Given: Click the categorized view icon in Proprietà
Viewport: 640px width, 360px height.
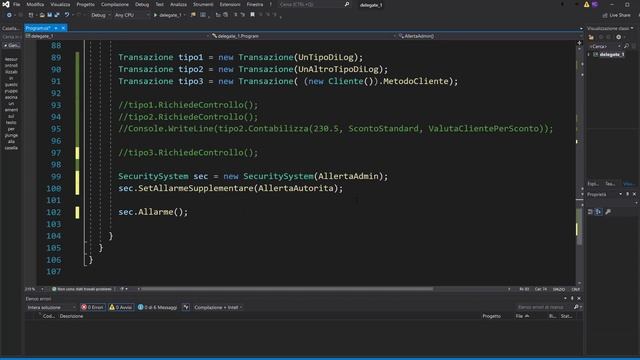Looking at the screenshot, I should click(590, 212).
